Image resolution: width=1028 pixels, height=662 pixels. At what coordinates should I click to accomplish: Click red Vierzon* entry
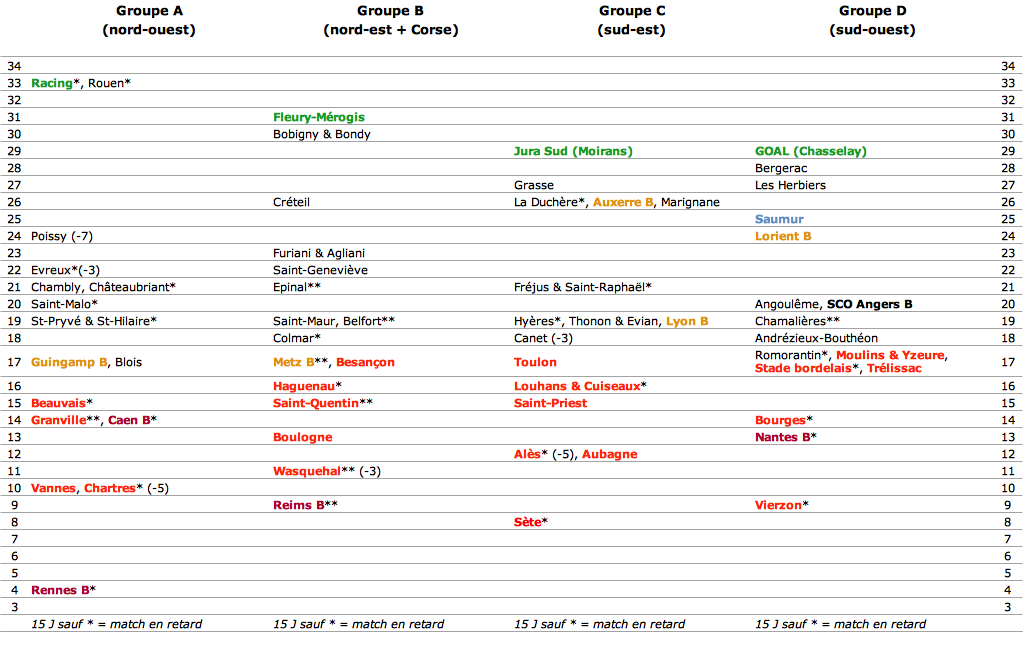click(781, 505)
